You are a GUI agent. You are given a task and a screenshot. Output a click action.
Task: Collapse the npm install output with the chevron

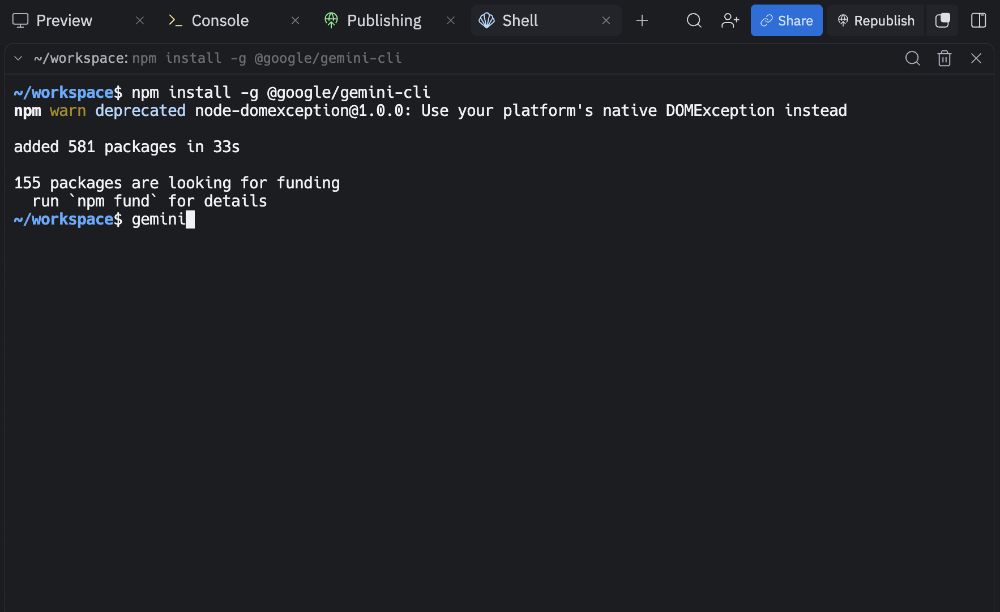point(17,58)
